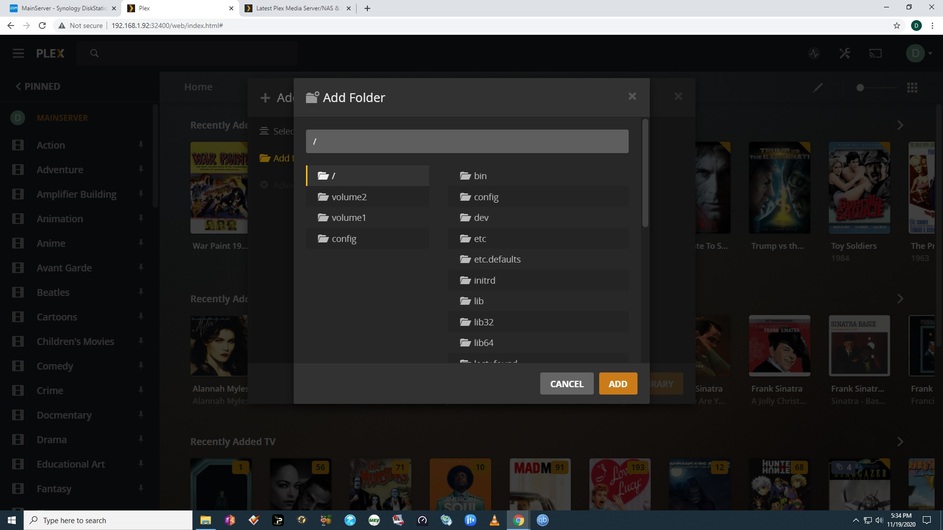This screenshot has width=943, height=530.
Task: Open the Action library
Action: tap(51, 145)
